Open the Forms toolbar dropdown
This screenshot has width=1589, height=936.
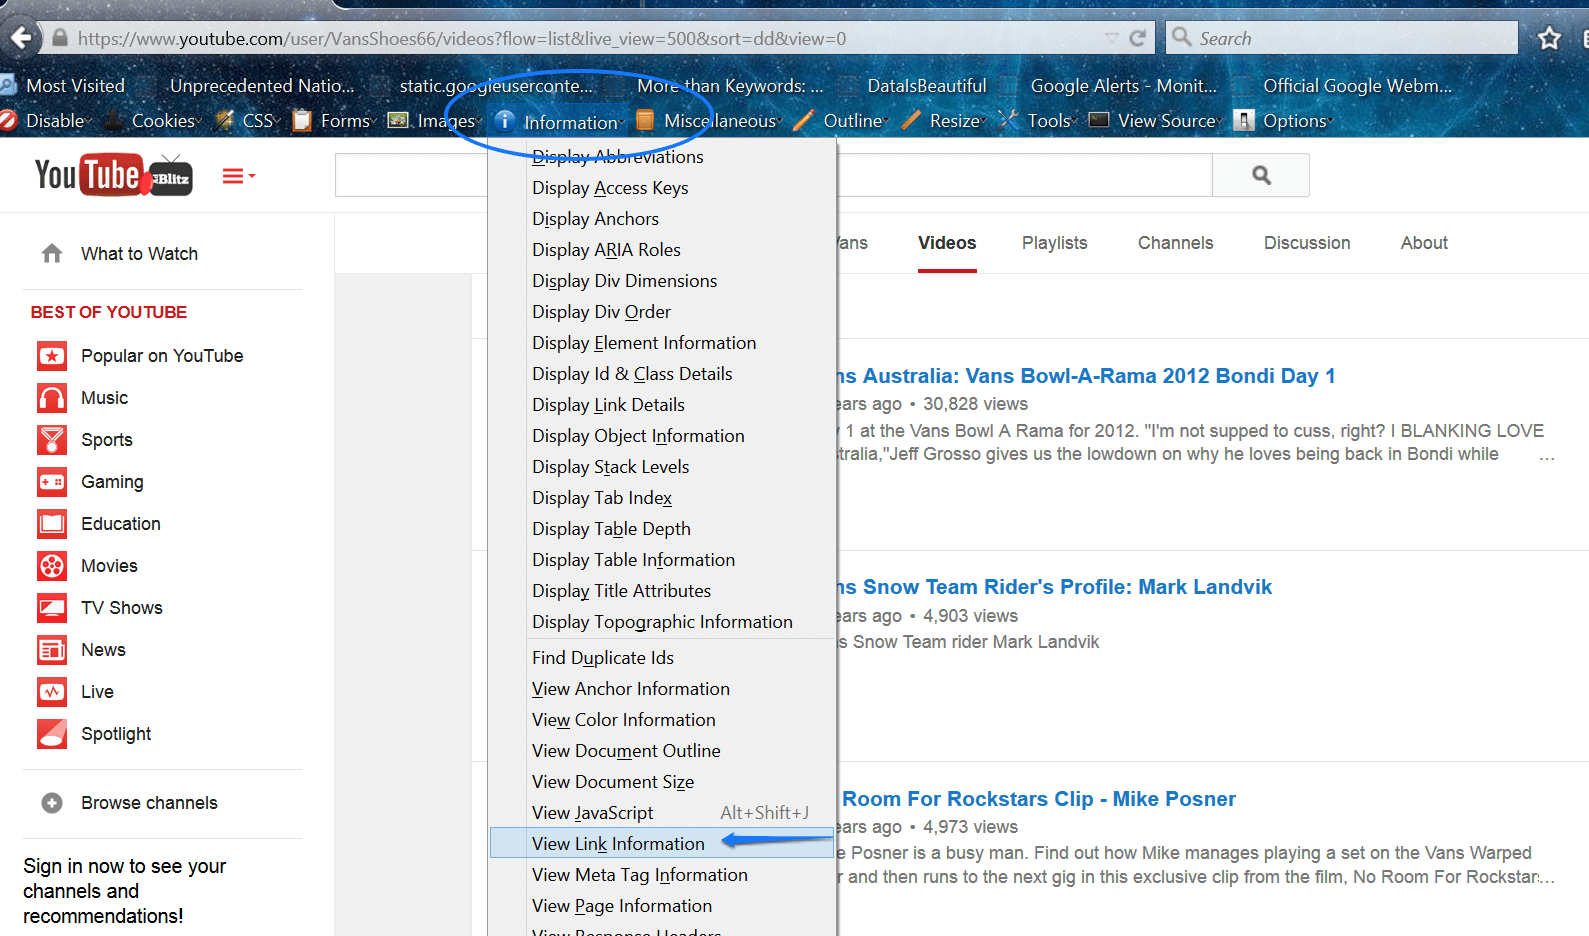pyautogui.click(x=334, y=121)
